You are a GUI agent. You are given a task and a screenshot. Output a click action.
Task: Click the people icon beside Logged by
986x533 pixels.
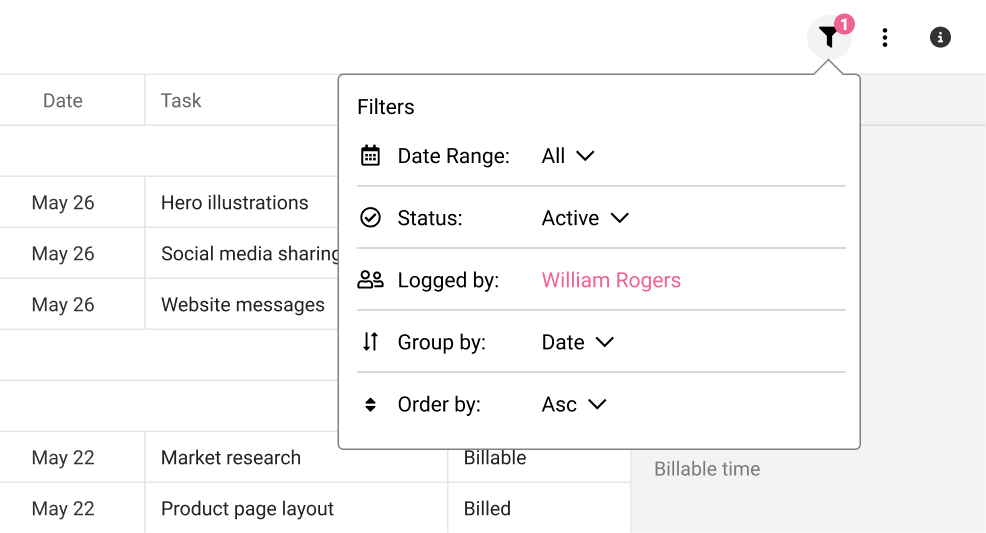click(370, 280)
